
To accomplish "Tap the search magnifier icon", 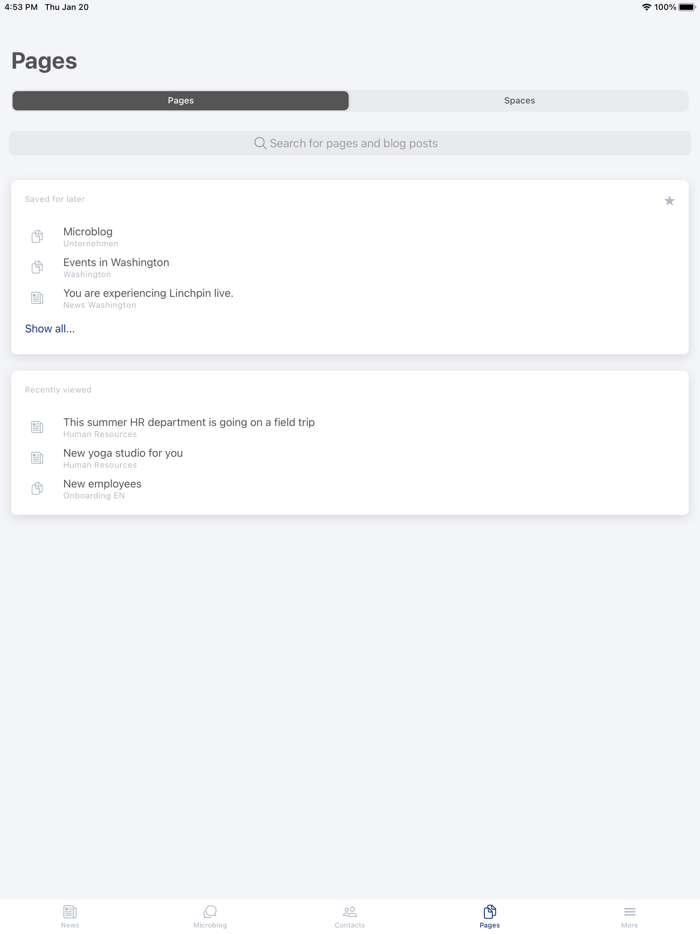I will [x=260, y=143].
